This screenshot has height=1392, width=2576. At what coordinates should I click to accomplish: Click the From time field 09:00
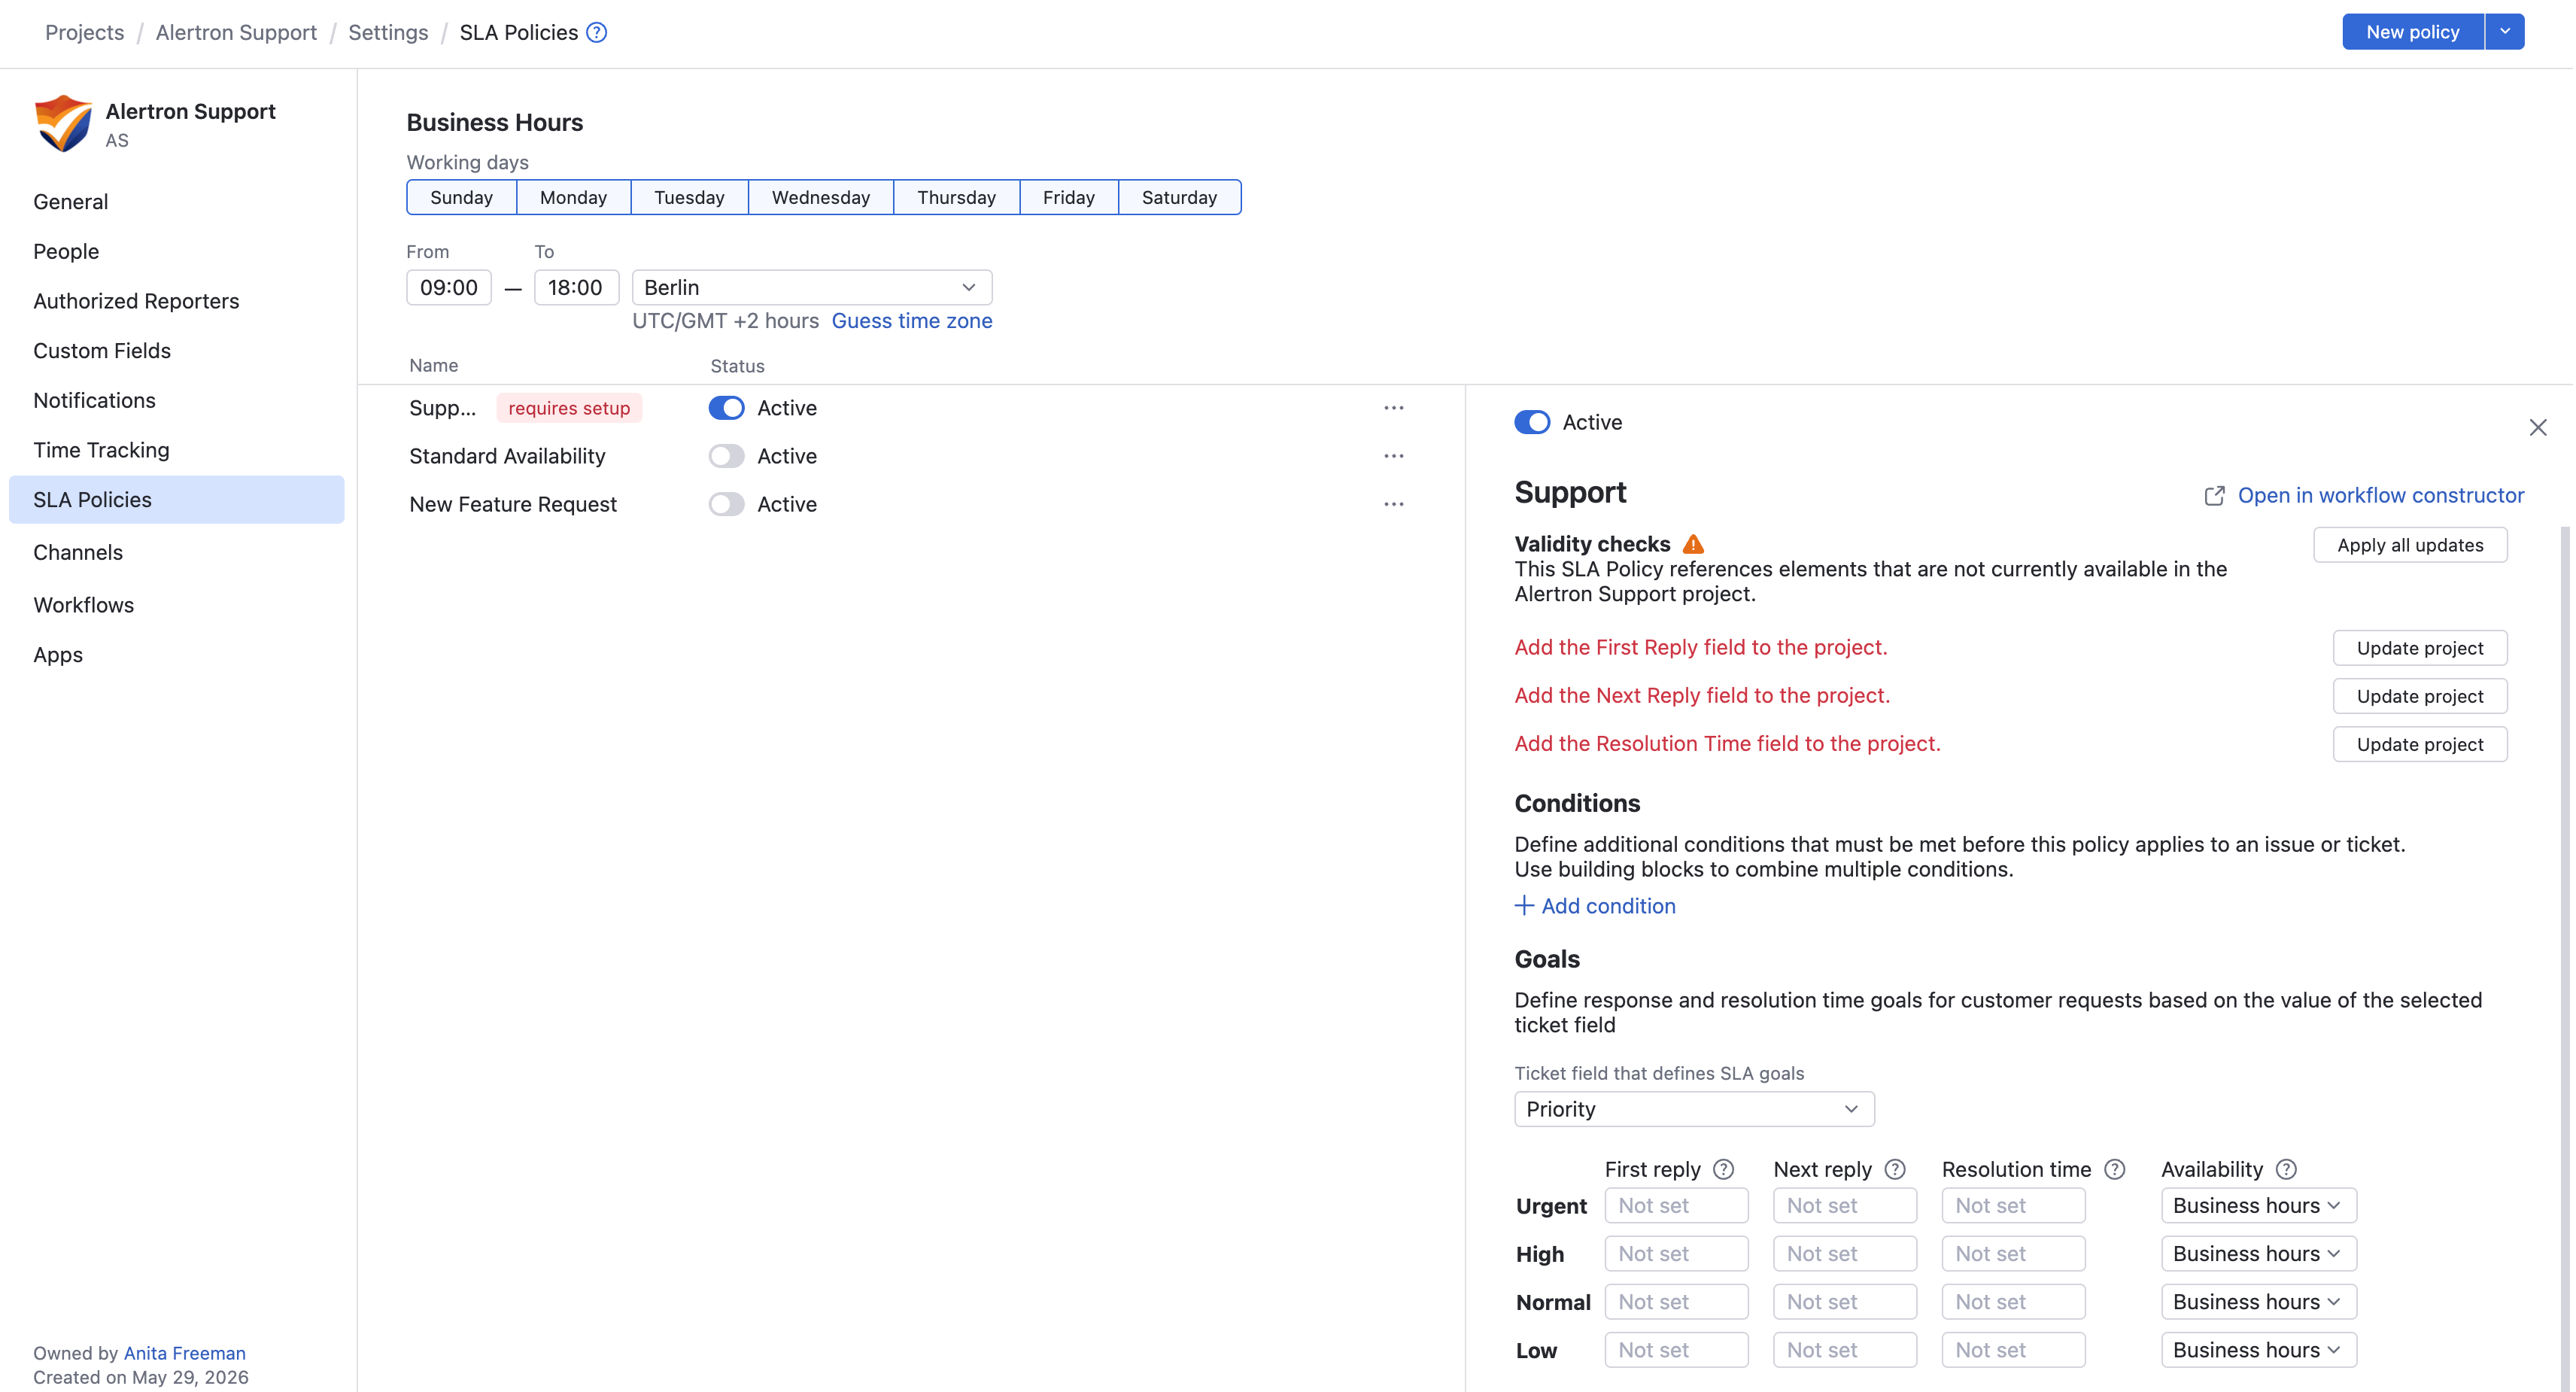point(449,287)
